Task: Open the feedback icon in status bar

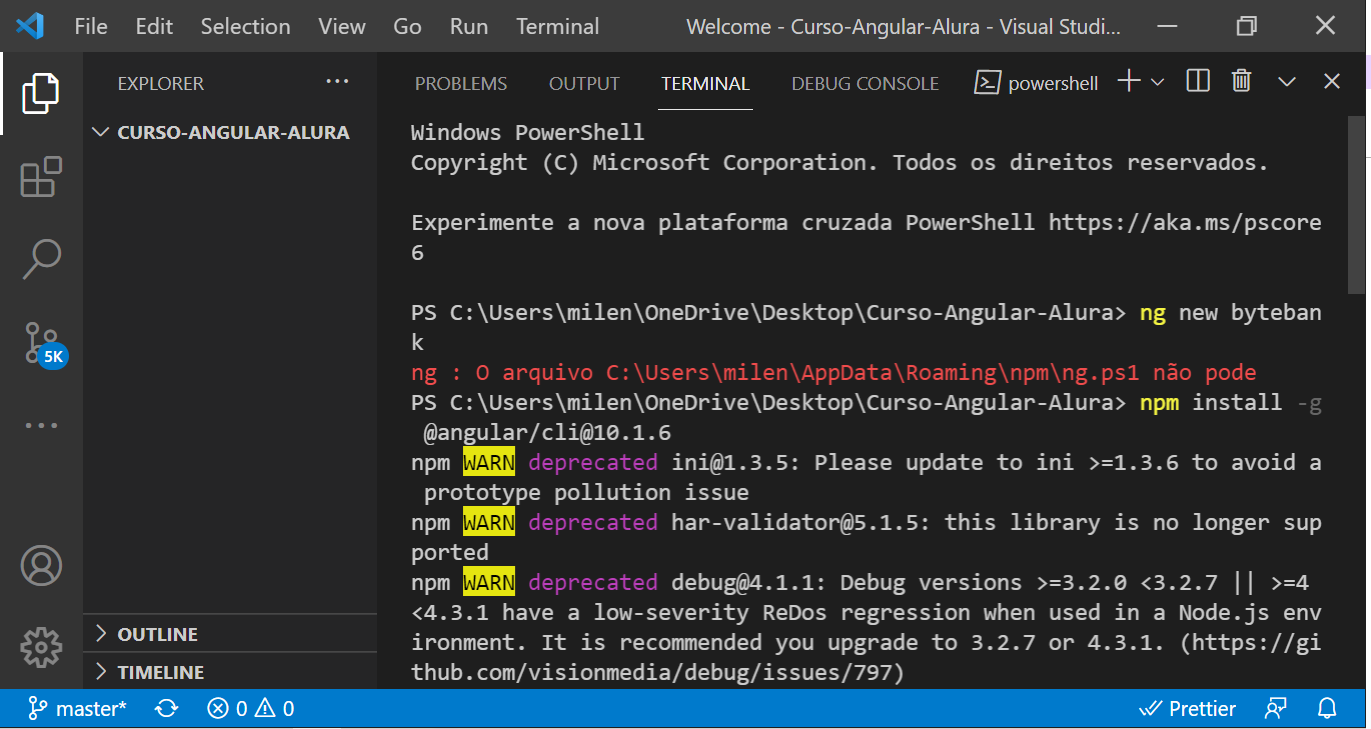Action: (1275, 709)
